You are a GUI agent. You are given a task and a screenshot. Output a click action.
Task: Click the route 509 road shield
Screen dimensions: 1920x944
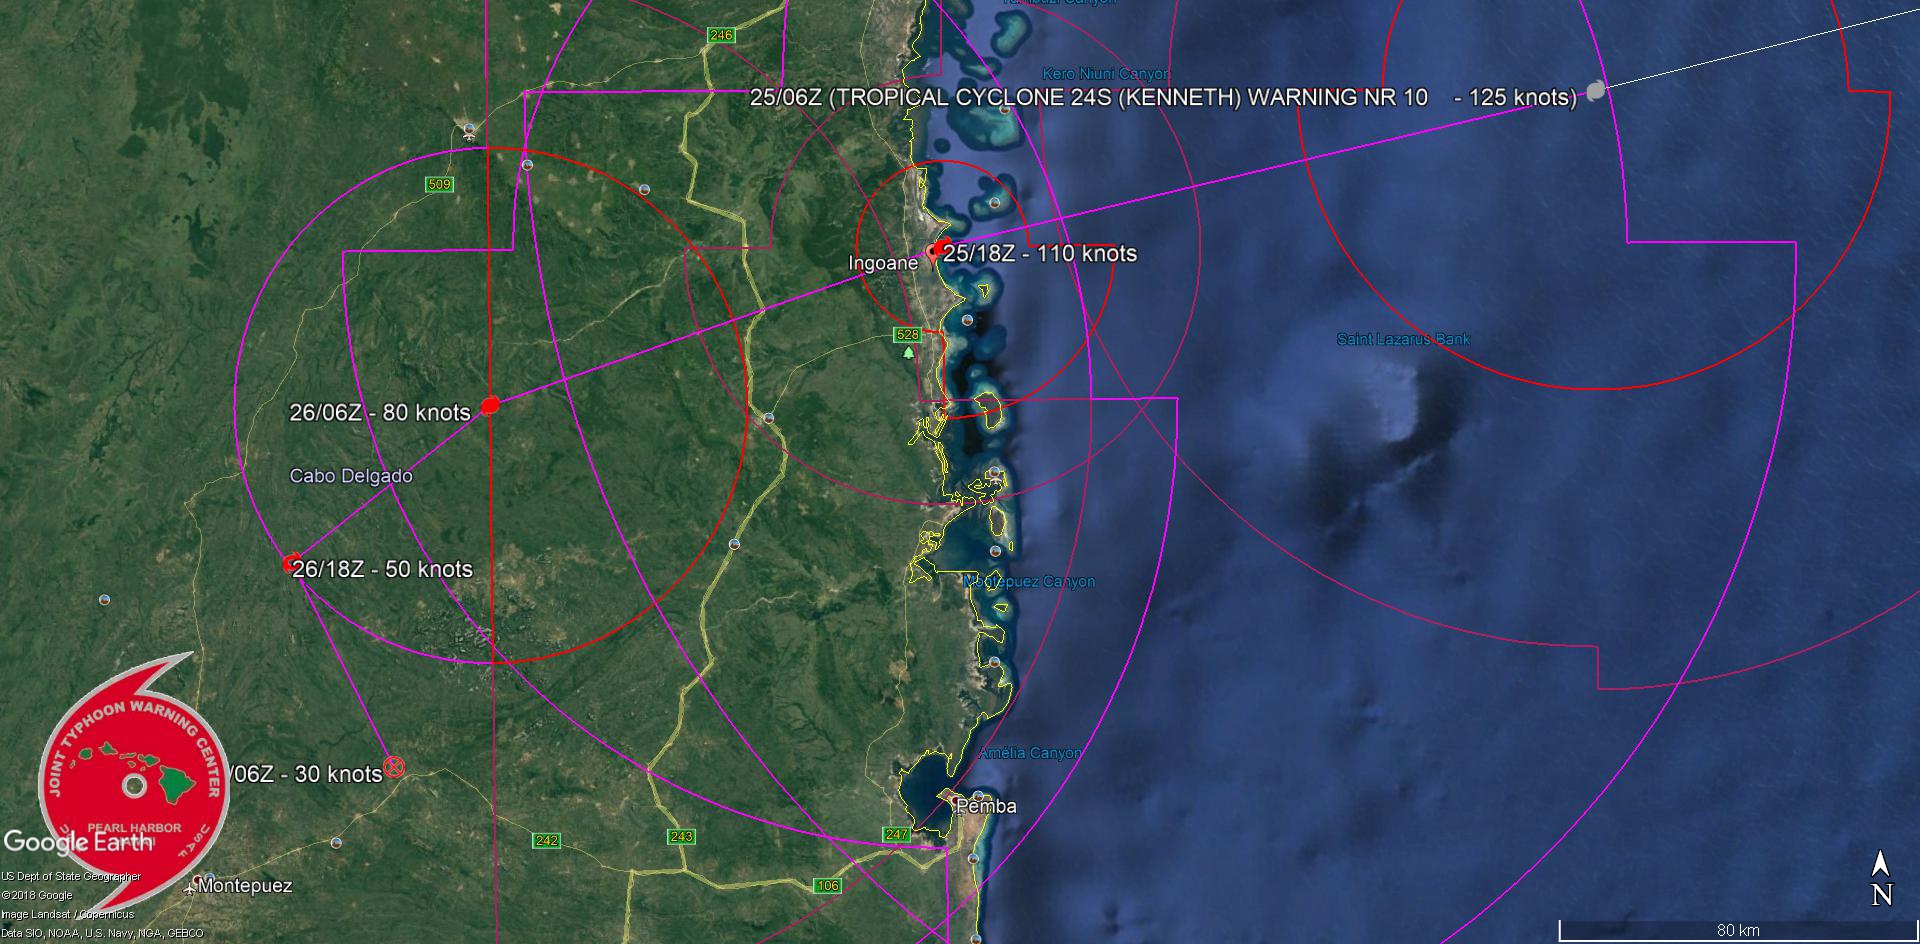[439, 184]
